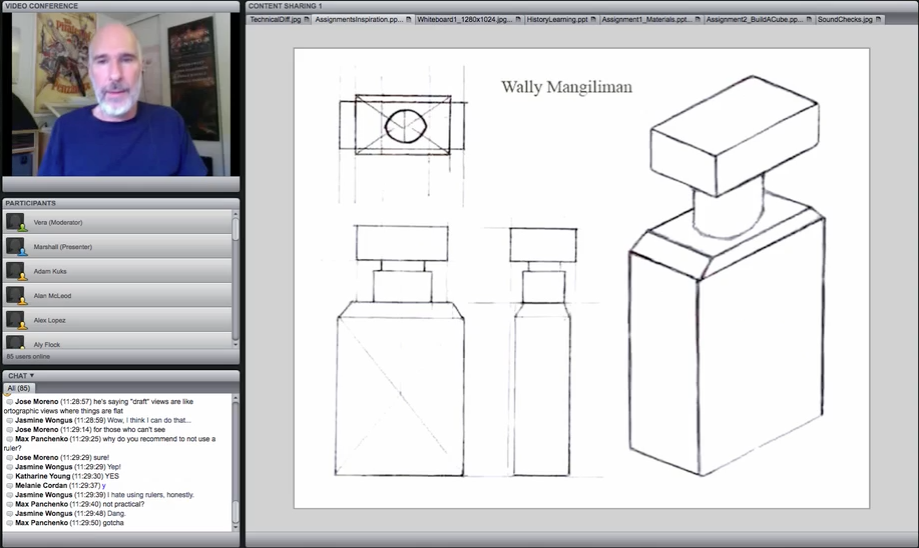Click the presenter video feed

(x=121, y=94)
